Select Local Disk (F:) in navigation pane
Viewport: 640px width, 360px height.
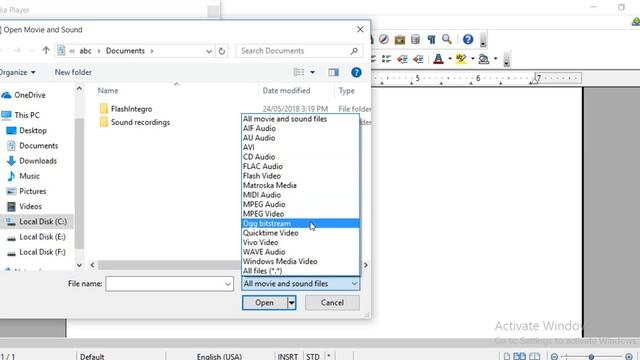[42, 252]
